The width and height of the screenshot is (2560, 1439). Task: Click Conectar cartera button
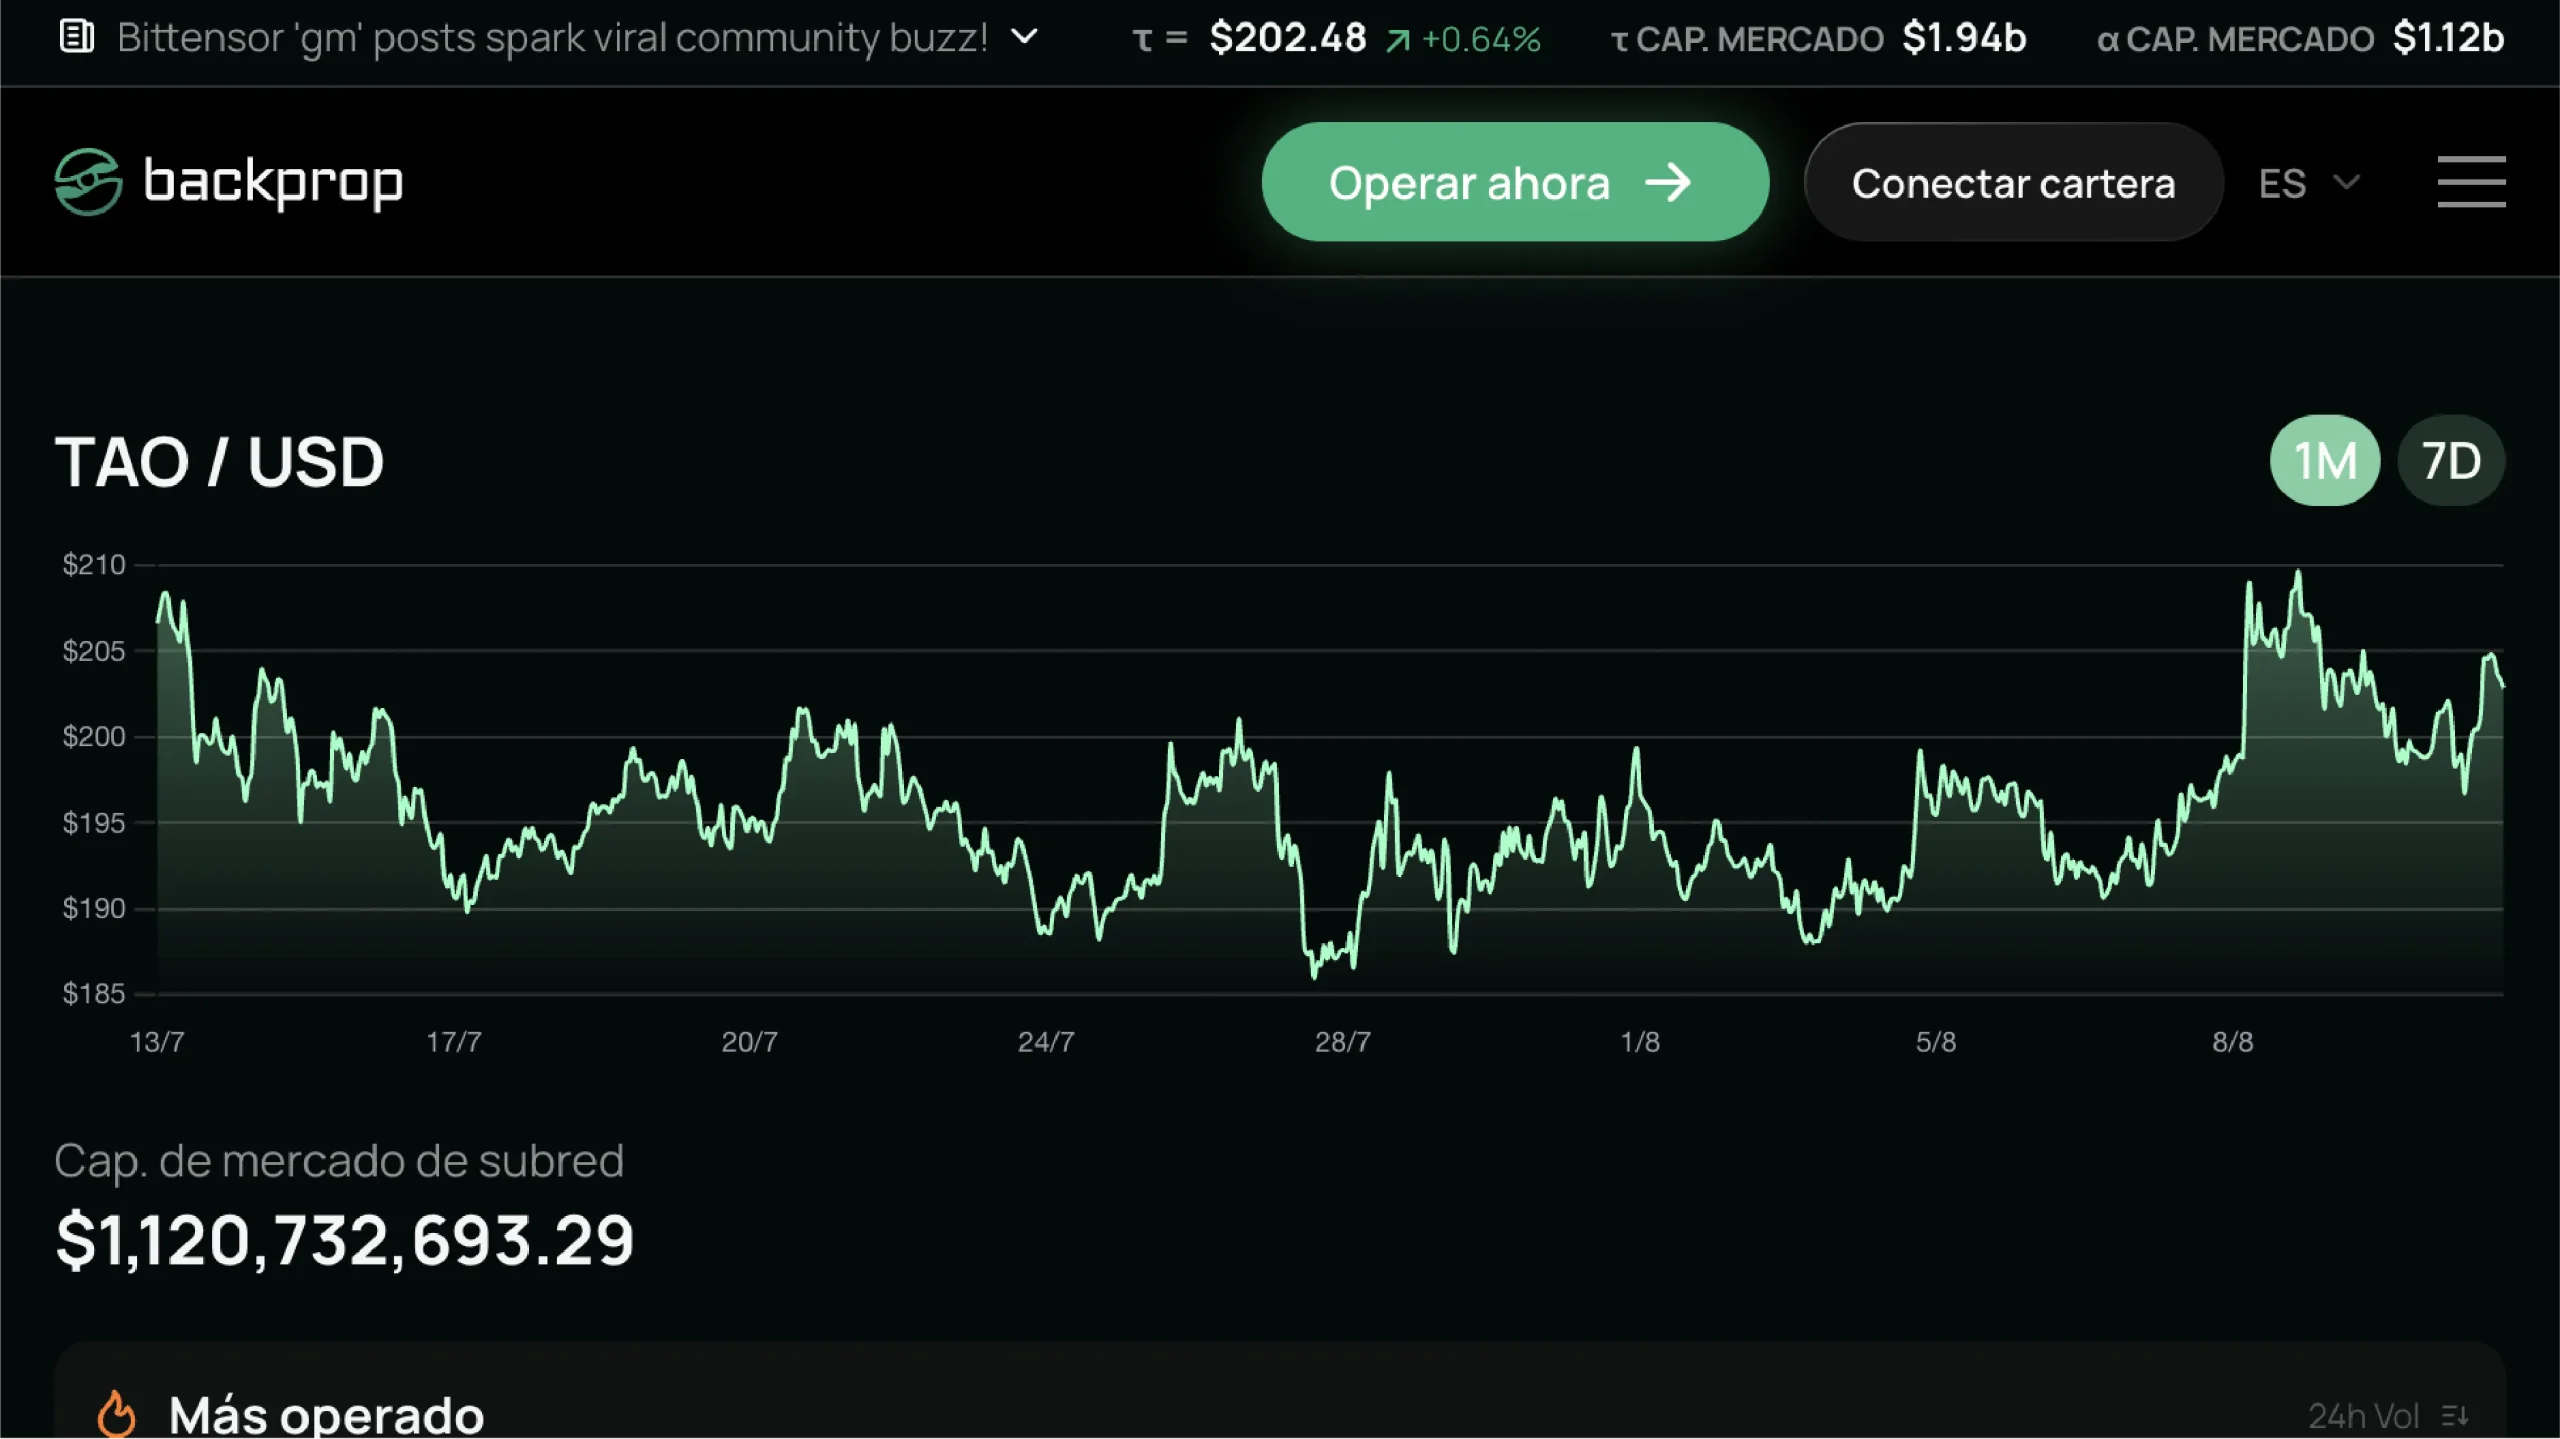click(2013, 182)
